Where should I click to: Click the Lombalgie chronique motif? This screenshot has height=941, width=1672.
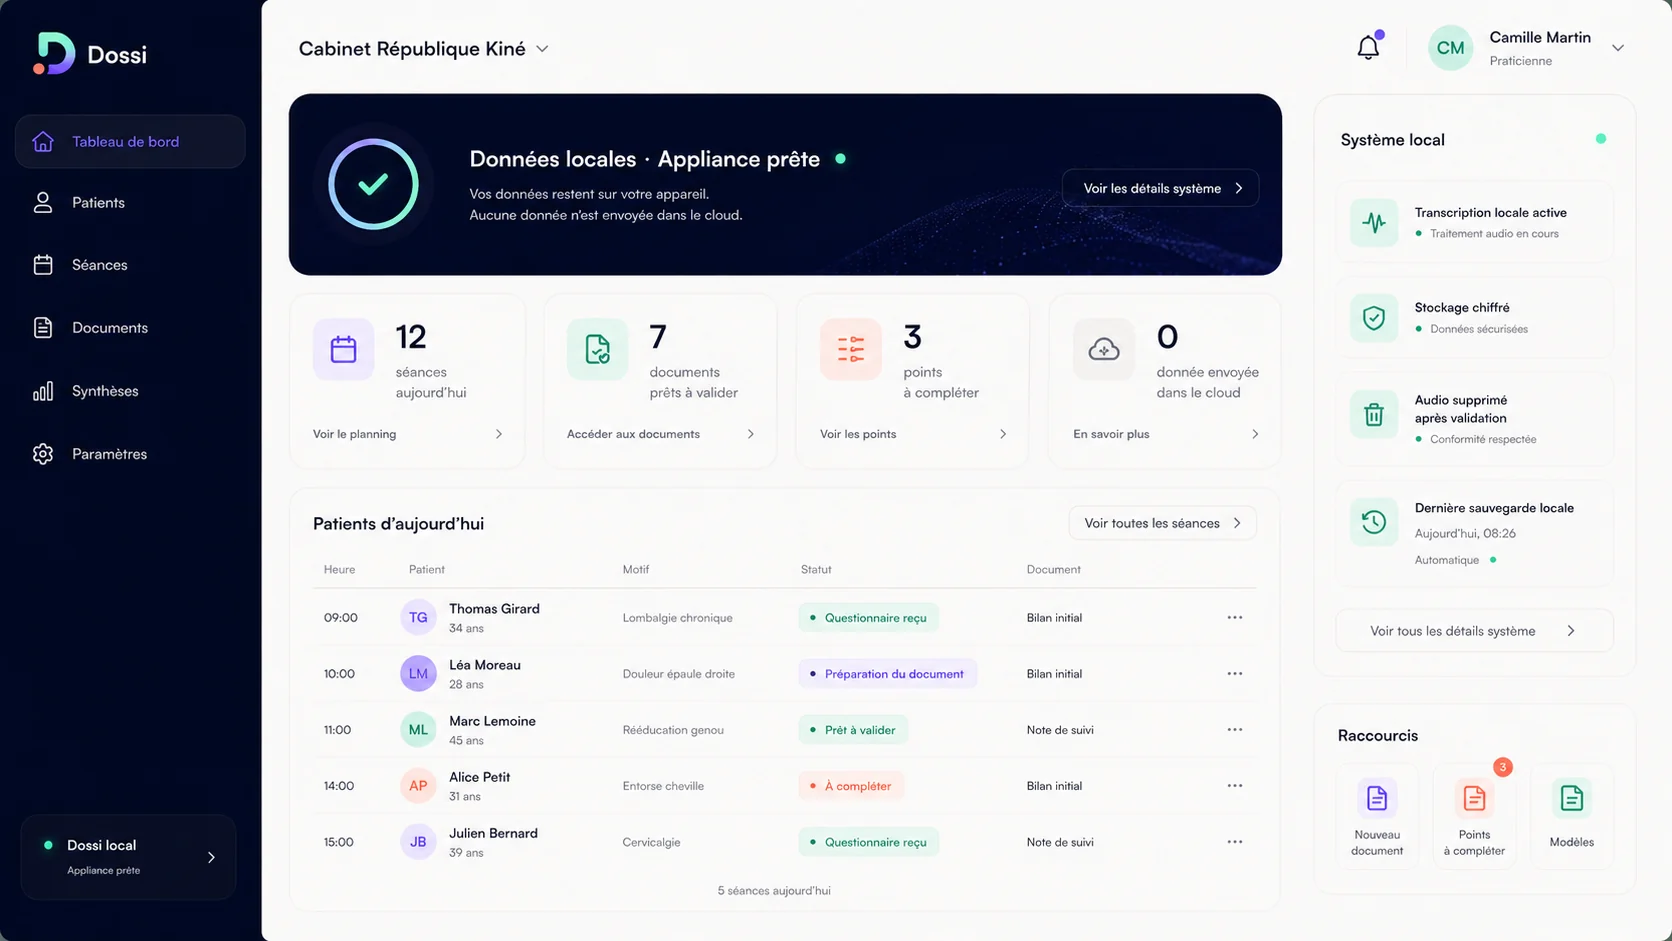[677, 618]
